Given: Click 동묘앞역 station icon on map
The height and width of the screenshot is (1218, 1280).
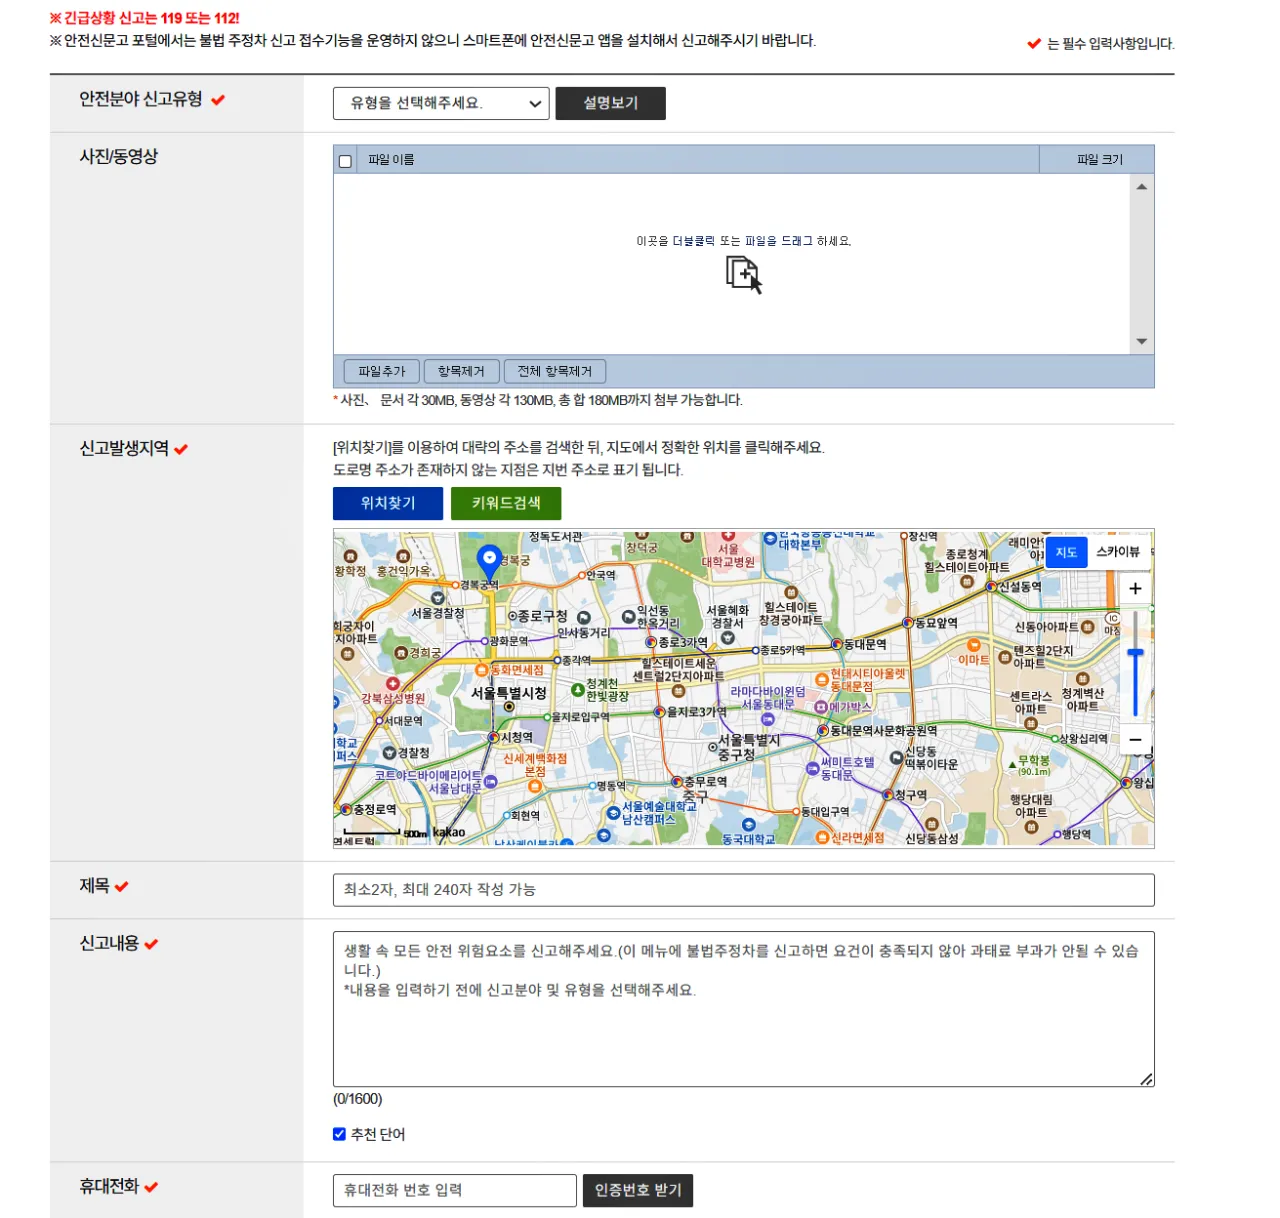Looking at the screenshot, I should click(908, 623).
